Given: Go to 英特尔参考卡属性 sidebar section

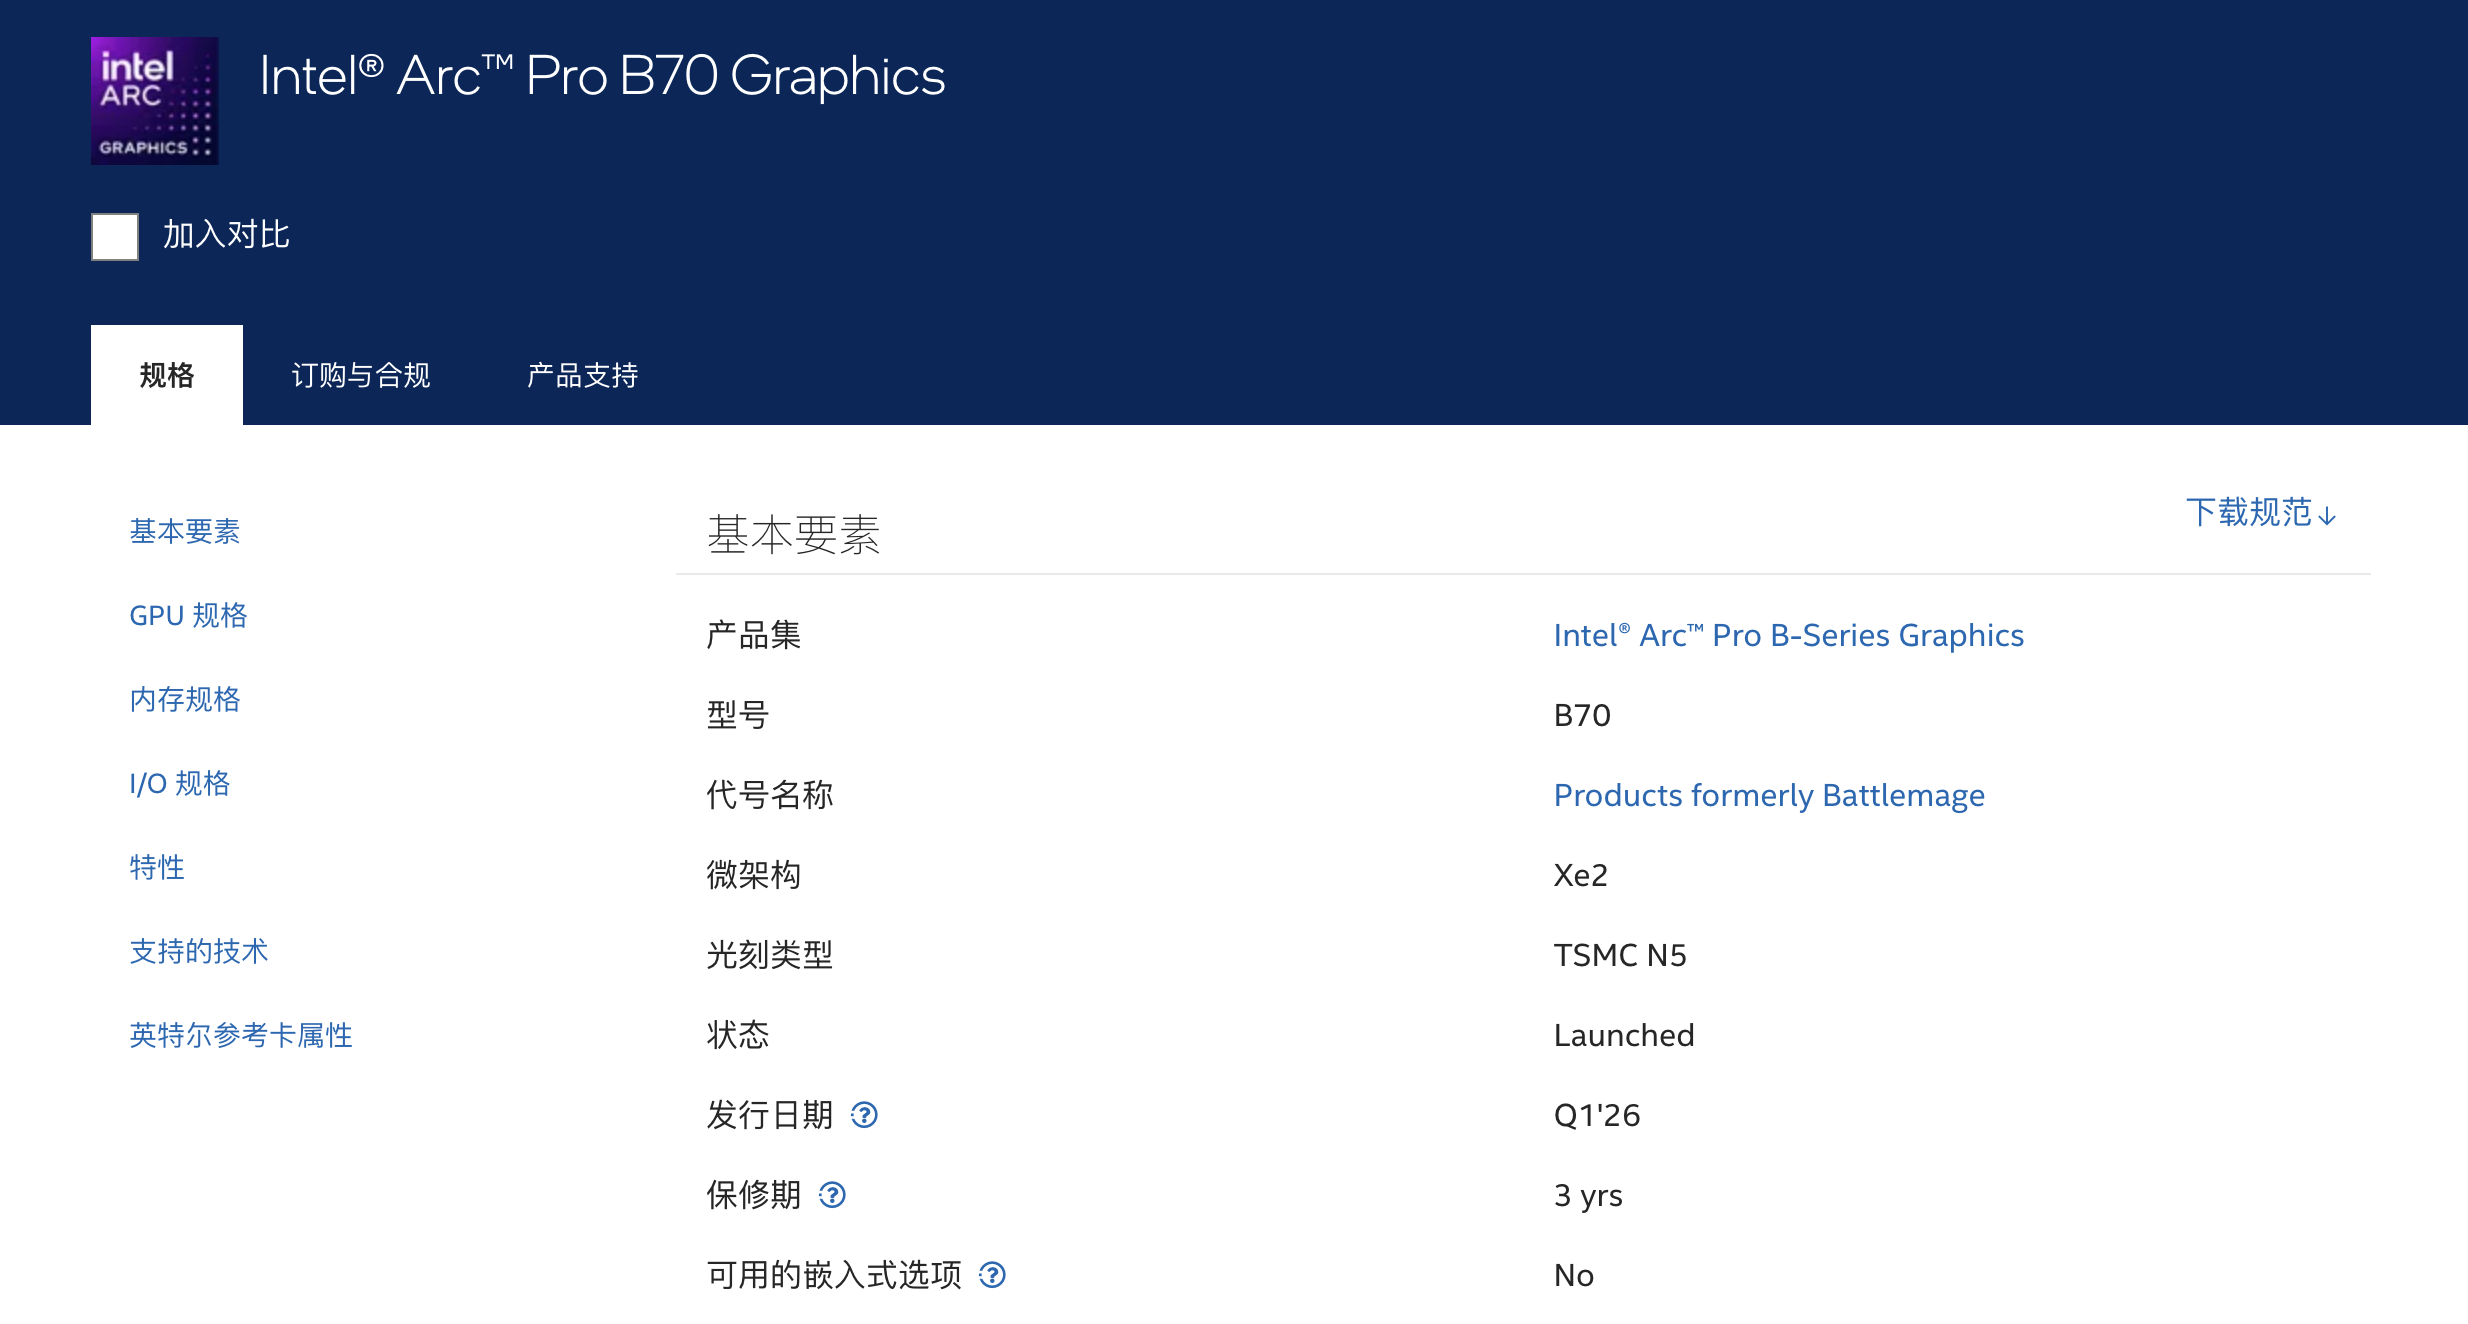Looking at the screenshot, I should pos(241,1036).
